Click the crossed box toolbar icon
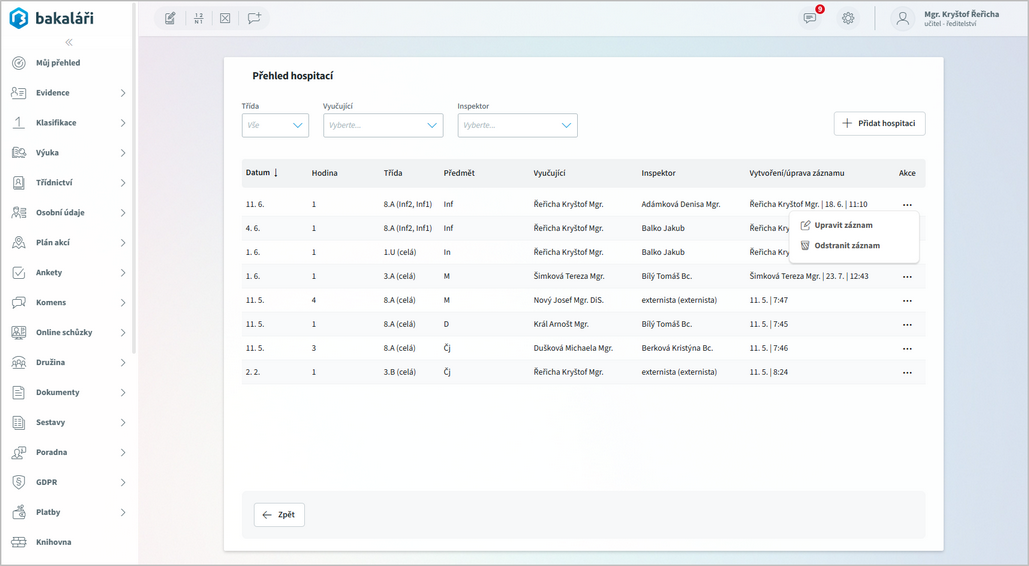Screen dimensions: 1029x566 (x=225, y=18)
